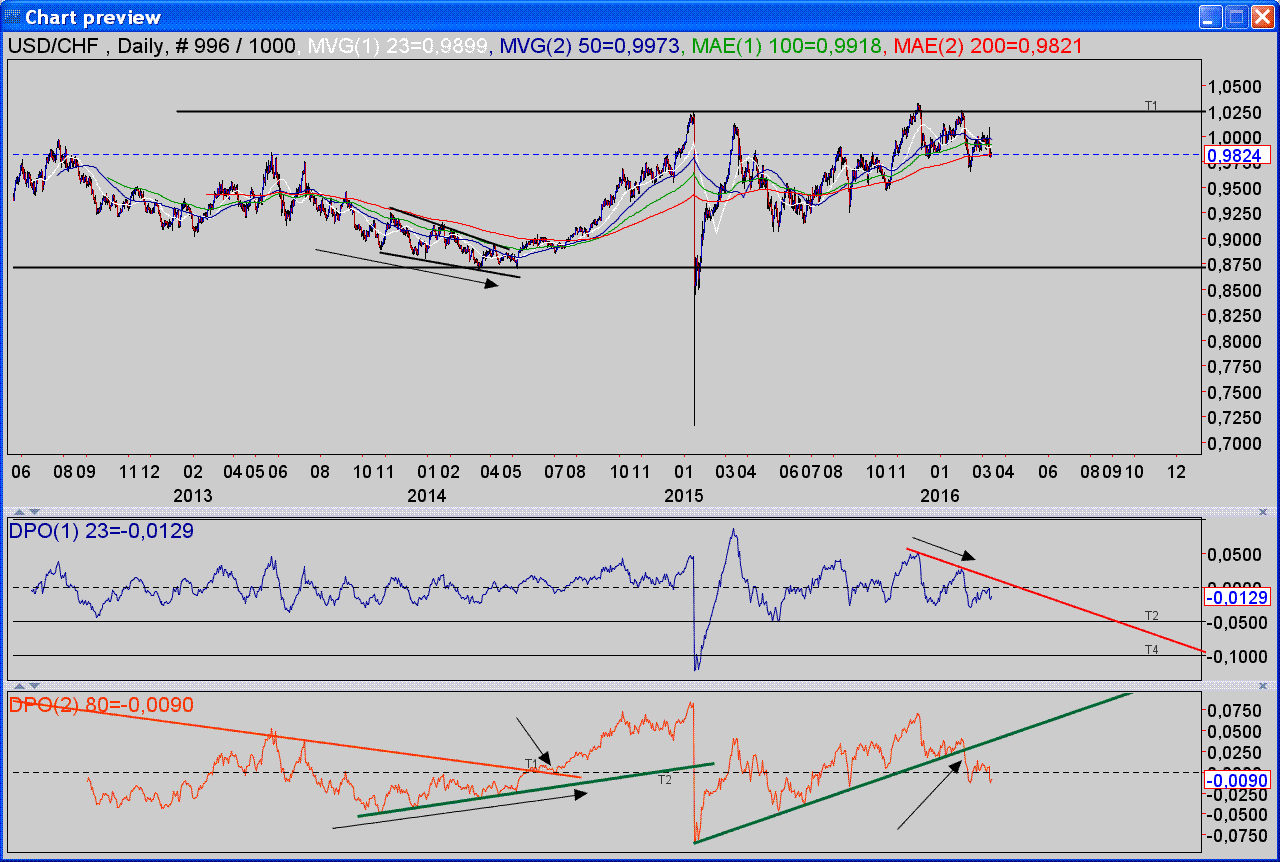This screenshot has height=862, width=1280.
Task: Click the MVG(1) 23=0,9899 legend
Action: click(x=399, y=46)
